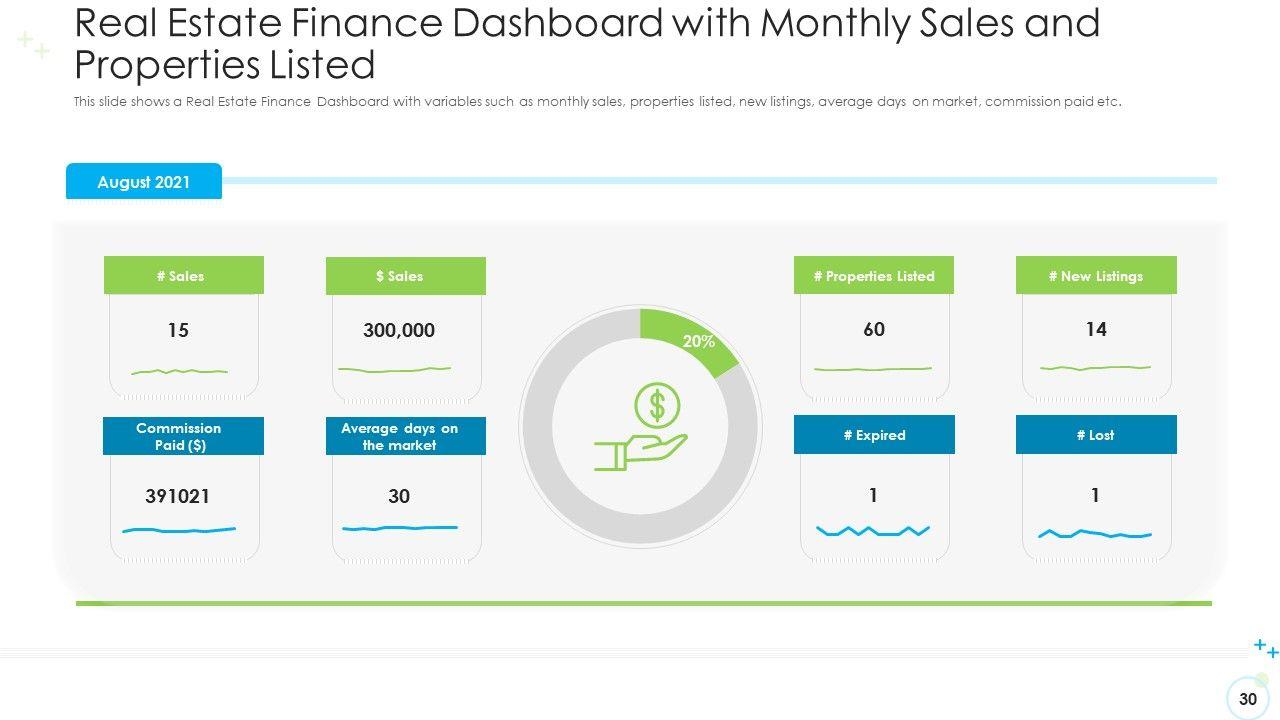Click the # Sales green sparkline
Image resolution: width=1280 pixels, height=720 pixels.
click(x=180, y=372)
